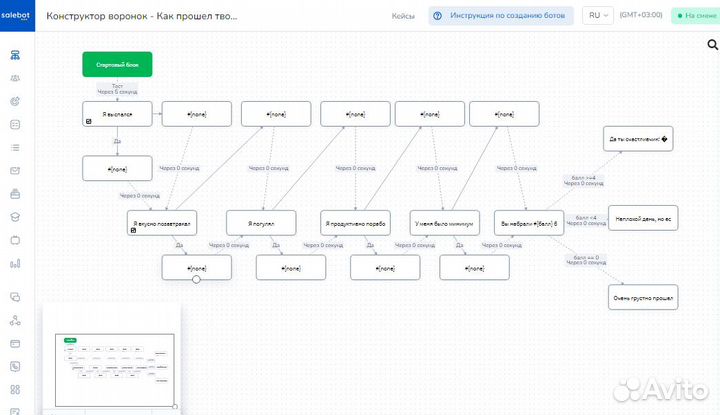Click the envelope mailing icon in sidebar
Image resolution: width=720 pixels, height=415 pixels.
tap(15, 170)
